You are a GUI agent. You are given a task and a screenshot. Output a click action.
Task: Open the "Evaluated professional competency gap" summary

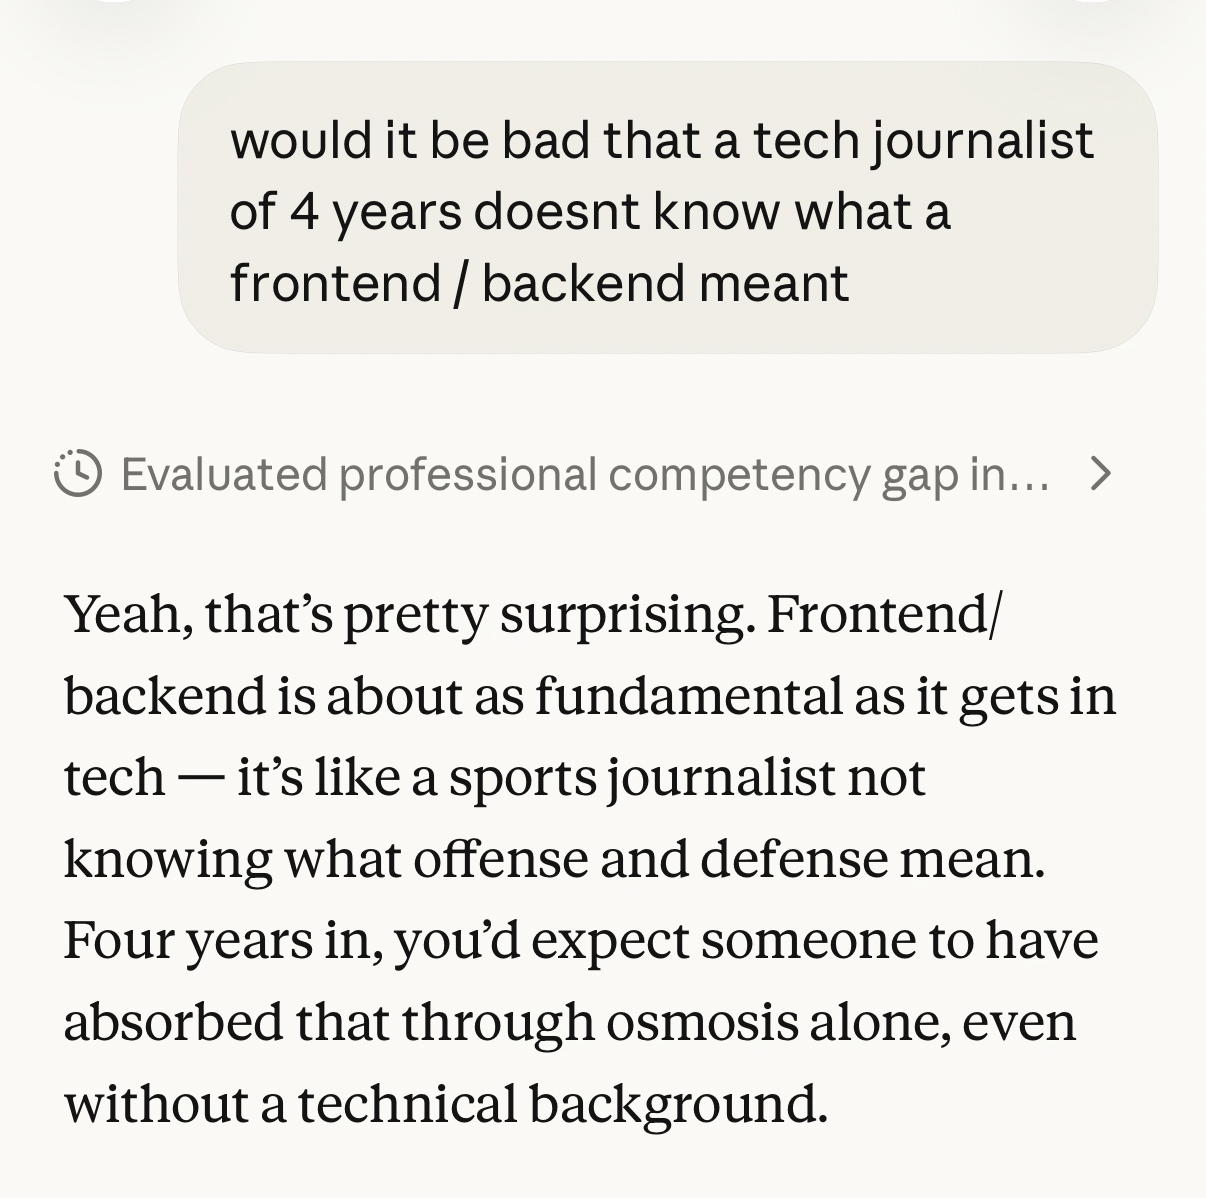[x=584, y=474]
